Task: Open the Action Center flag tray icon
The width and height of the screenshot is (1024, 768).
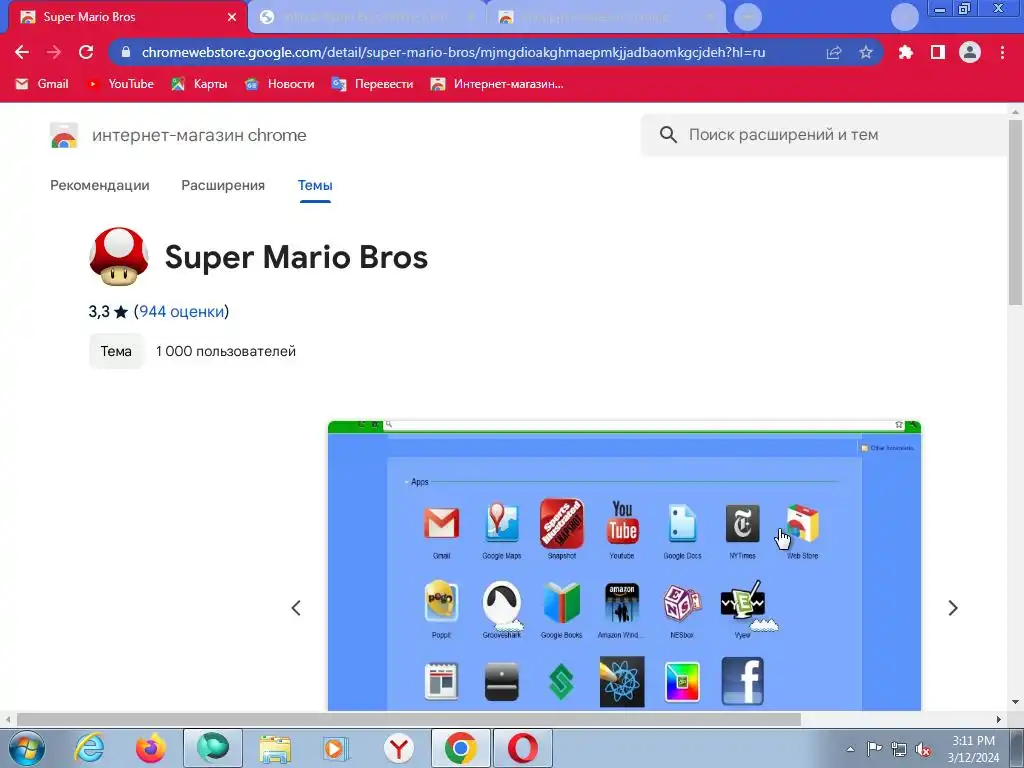Action: [x=874, y=749]
